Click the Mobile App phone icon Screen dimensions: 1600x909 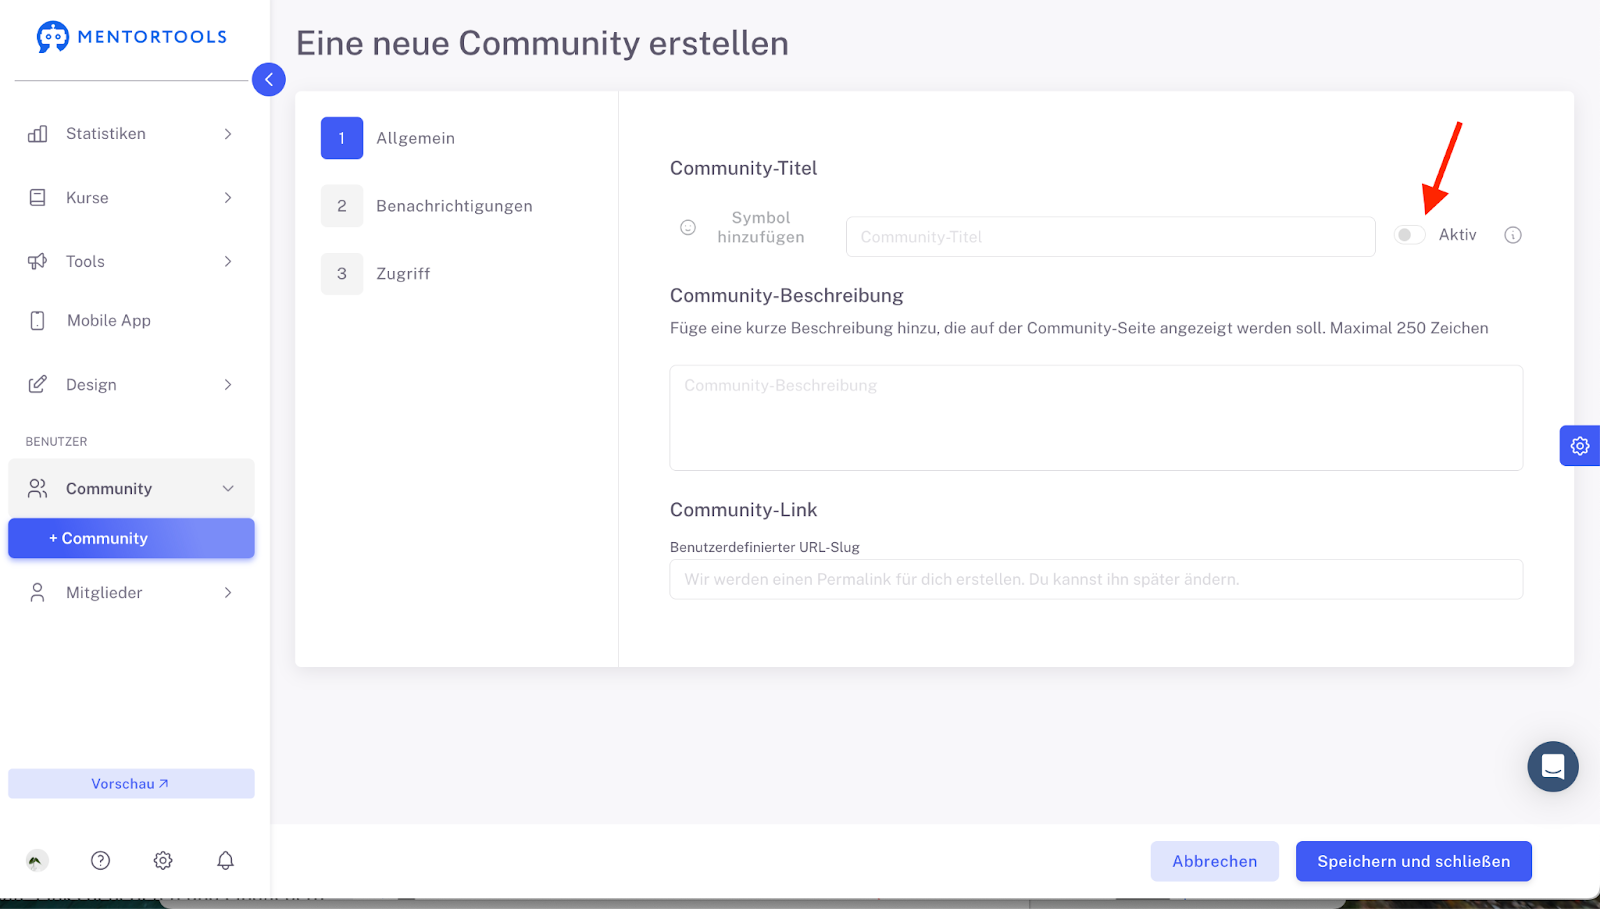[38, 321]
